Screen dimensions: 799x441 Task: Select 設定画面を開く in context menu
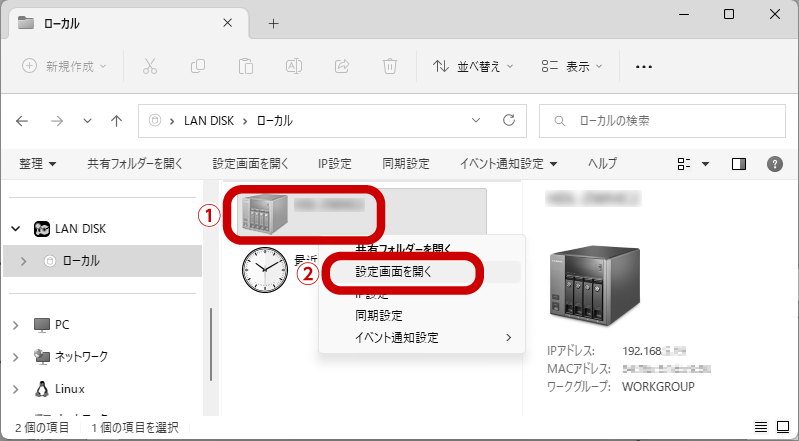click(392, 271)
